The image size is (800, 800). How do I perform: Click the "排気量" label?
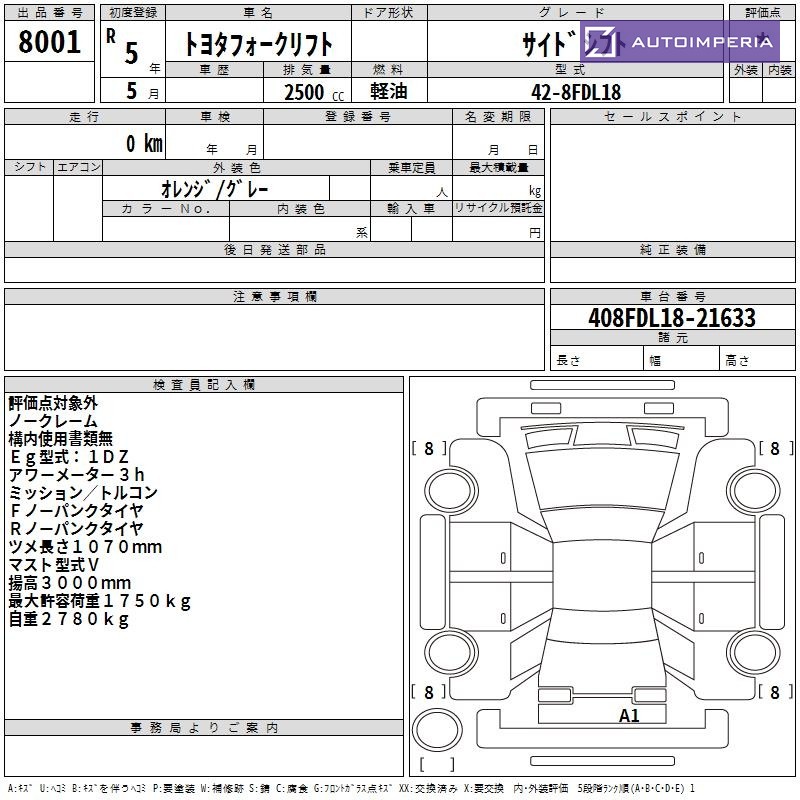pyautogui.click(x=307, y=70)
